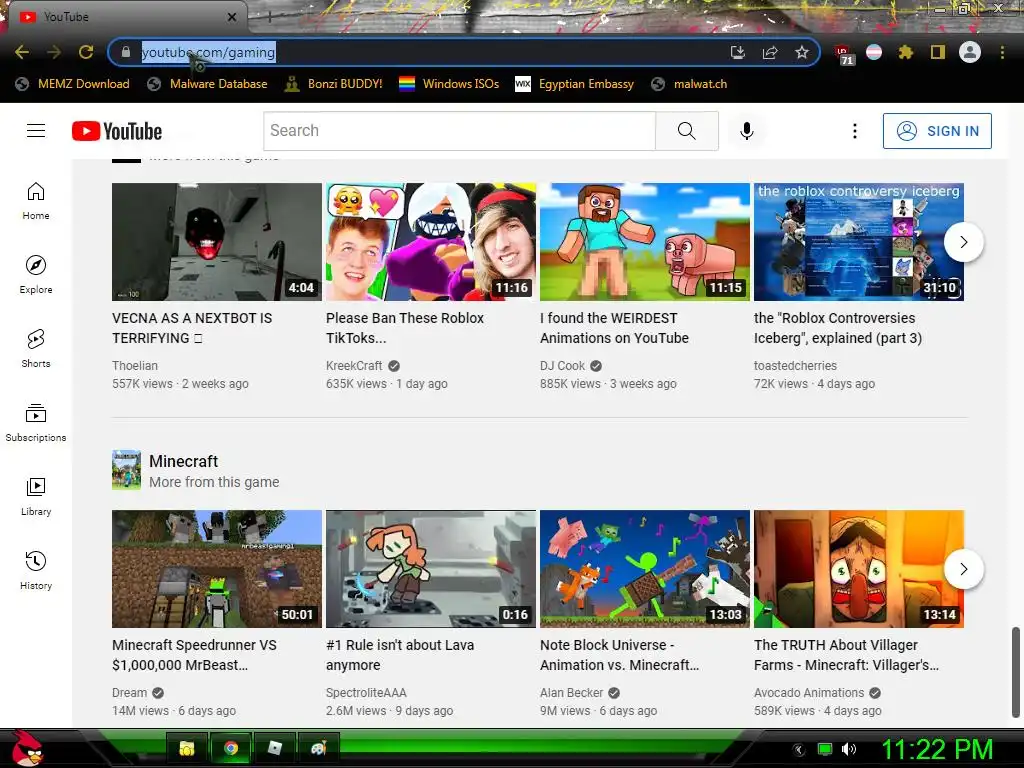Open the Note Block Universe video thumbnail
1024x768 pixels.
645,569
